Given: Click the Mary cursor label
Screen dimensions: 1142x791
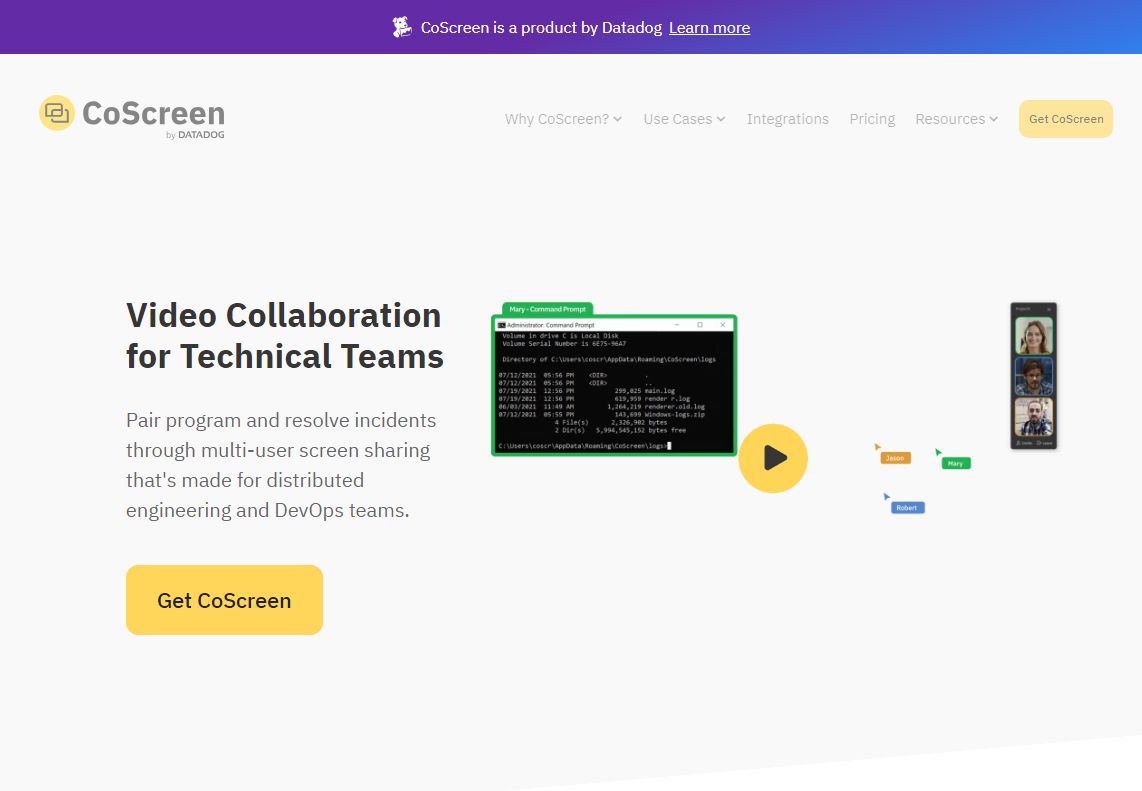Looking at the screenshot, I should [x=956, y=463].
